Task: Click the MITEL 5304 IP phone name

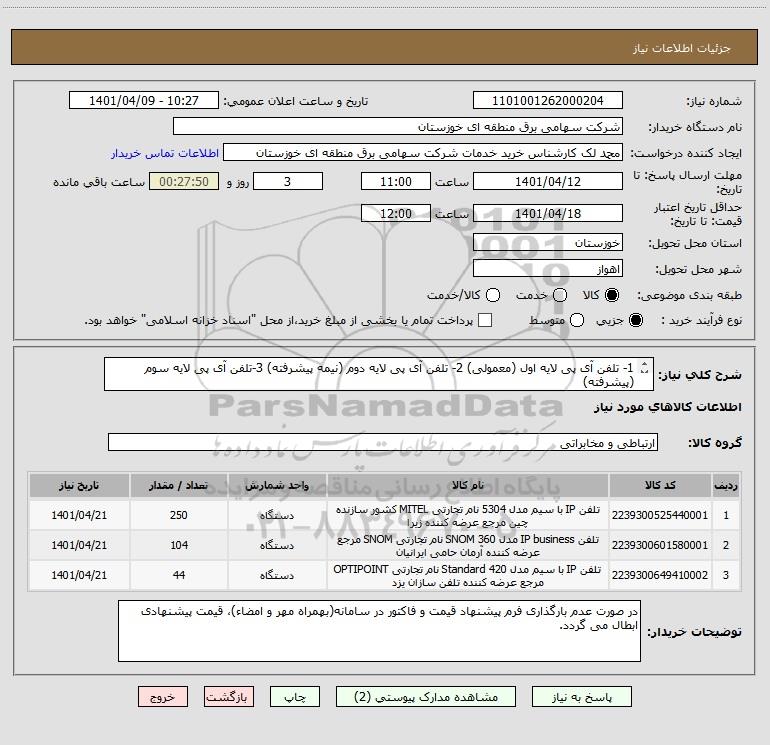Action: coord(468,516)
